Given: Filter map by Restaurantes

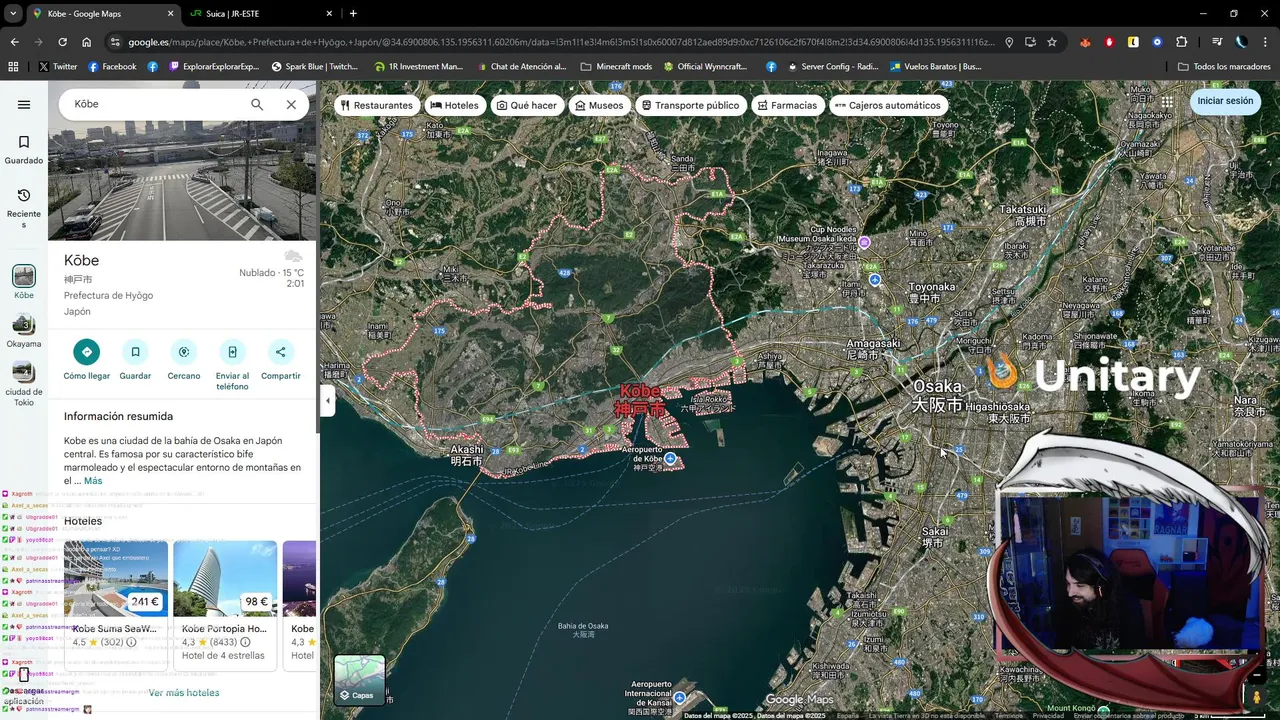Looking at the screenshot, I should [377, 105].
